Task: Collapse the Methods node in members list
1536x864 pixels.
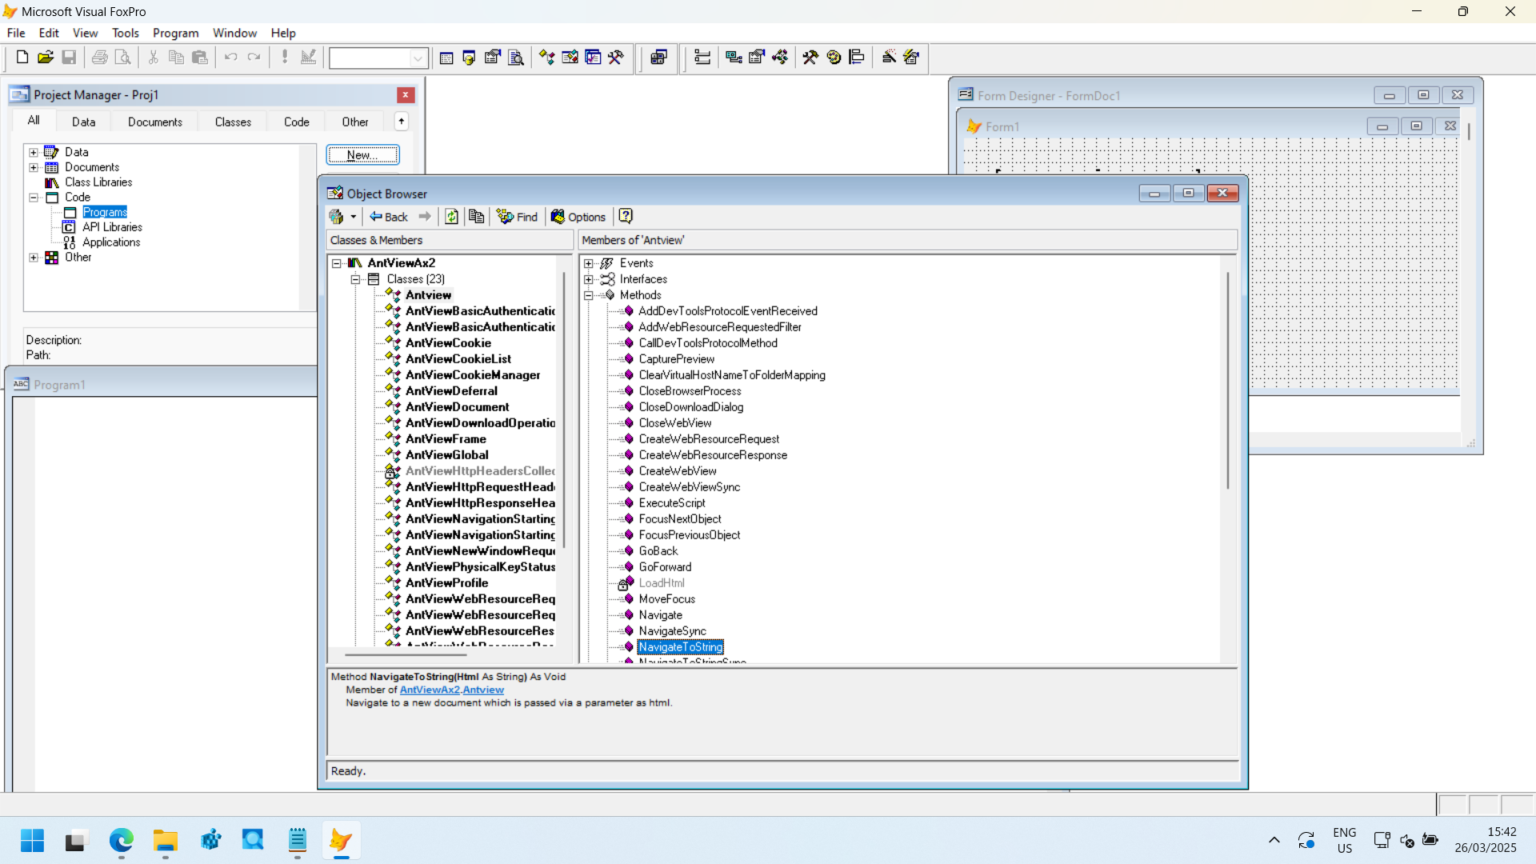Action: (589, 295)
